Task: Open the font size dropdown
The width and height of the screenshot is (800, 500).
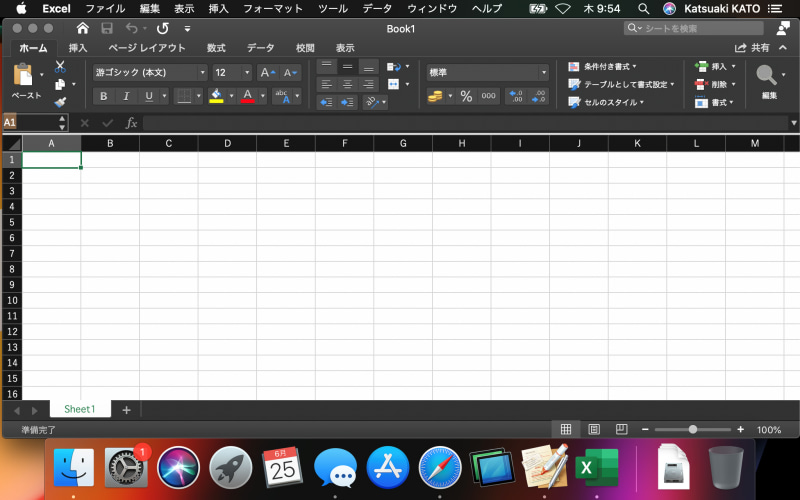Action: point(247,72)
